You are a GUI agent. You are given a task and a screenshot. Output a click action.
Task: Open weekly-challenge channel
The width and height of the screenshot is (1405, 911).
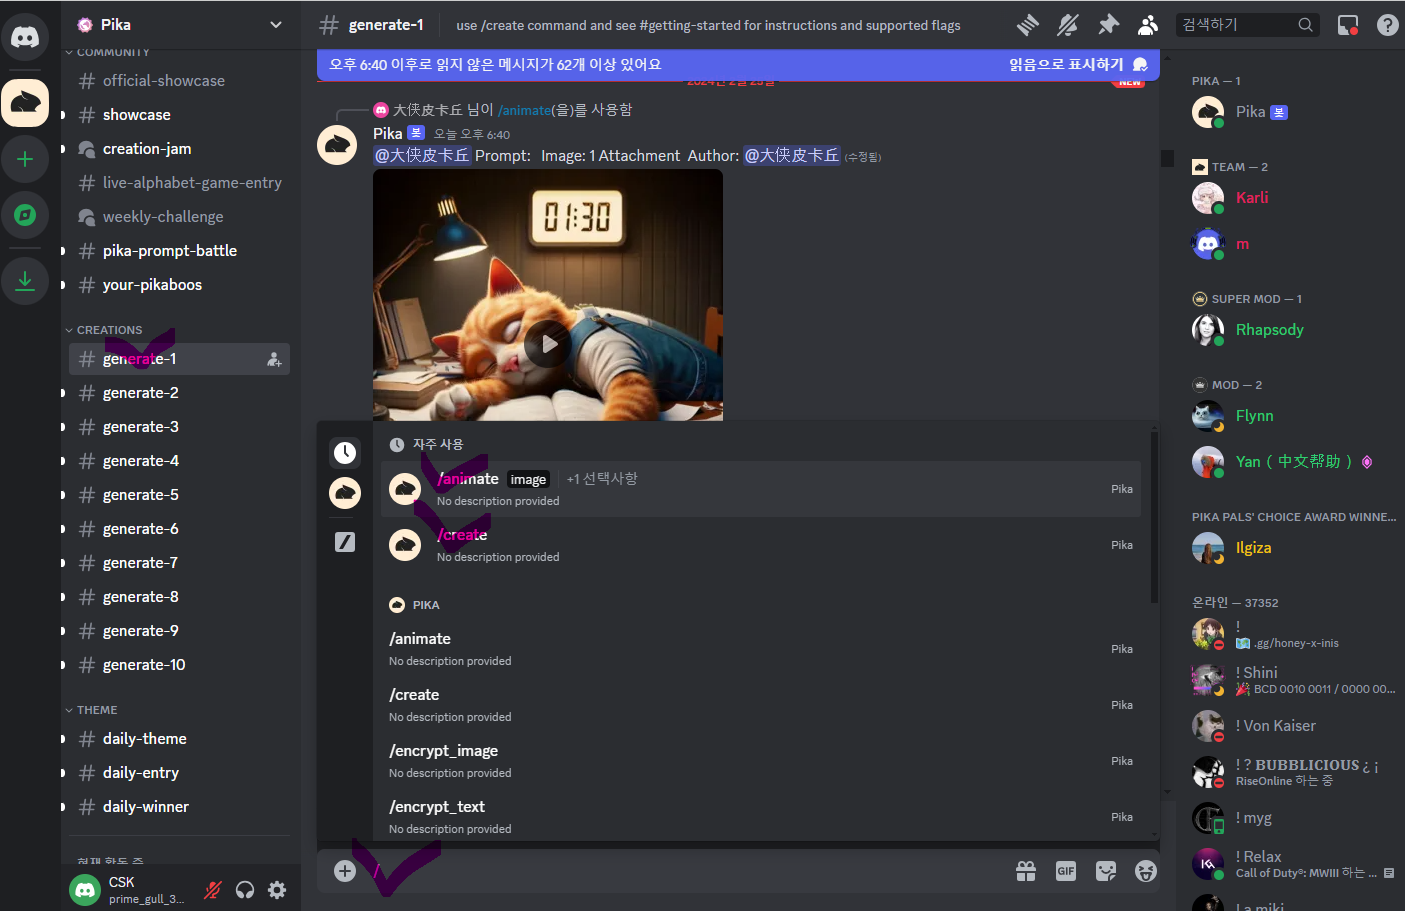click(179, 217)
